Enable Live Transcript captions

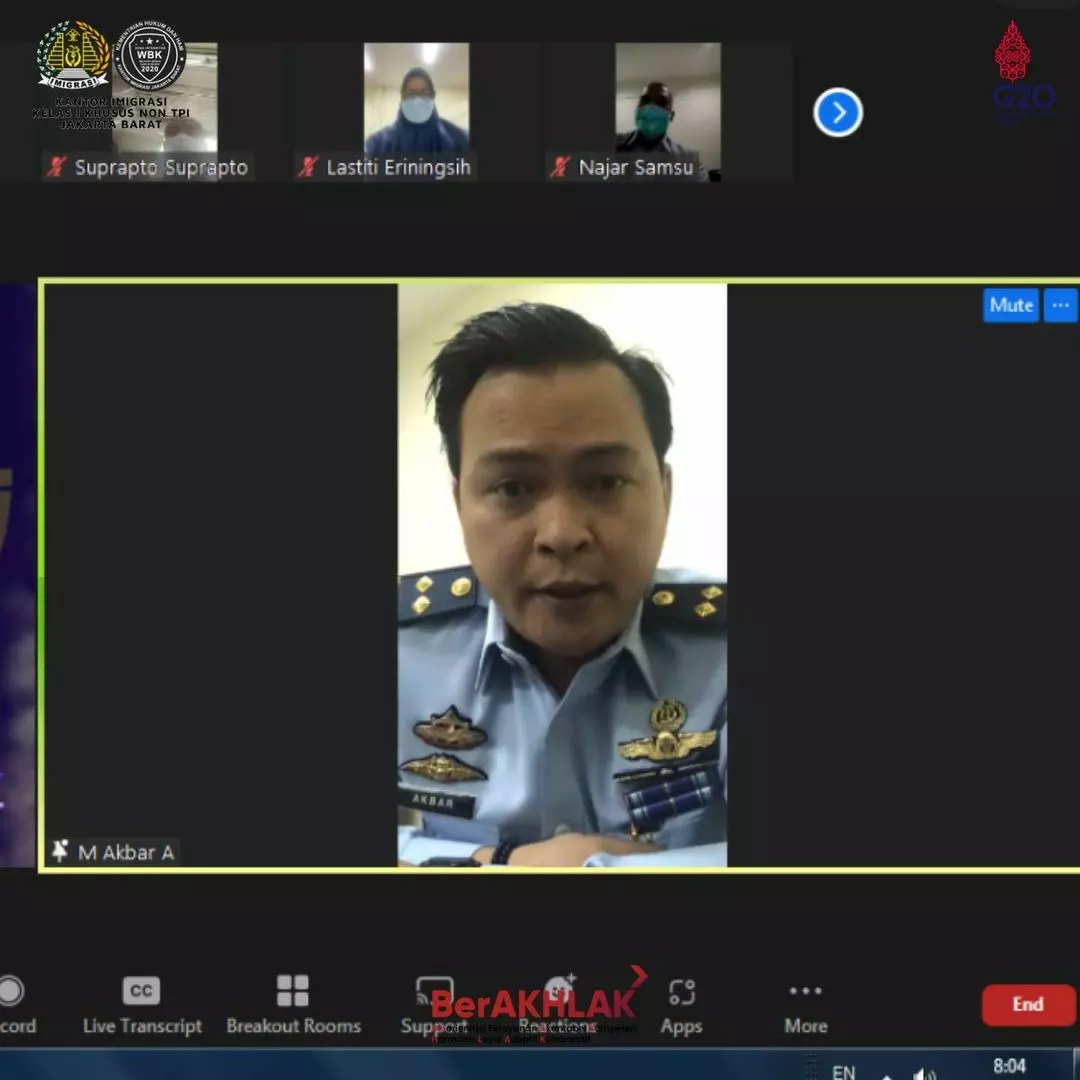(142, 1005)
